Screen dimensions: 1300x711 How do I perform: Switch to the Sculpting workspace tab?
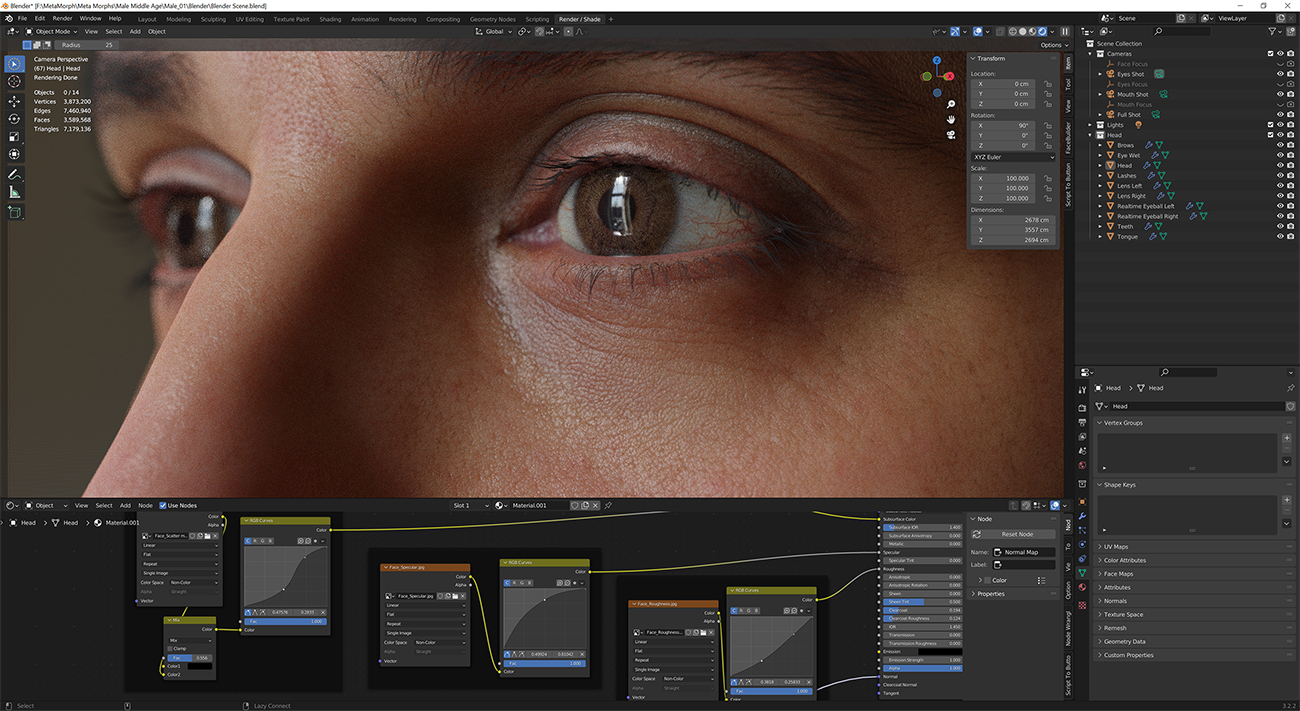[x=213, y=19]
